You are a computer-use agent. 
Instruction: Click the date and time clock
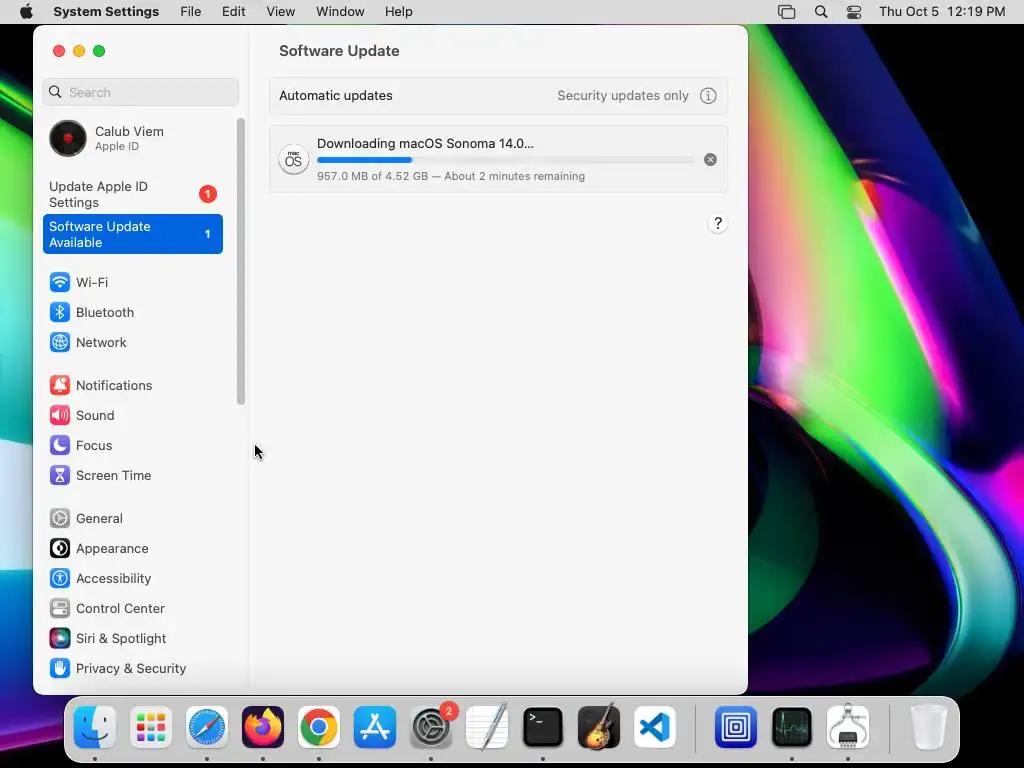(x=942, y=12)
